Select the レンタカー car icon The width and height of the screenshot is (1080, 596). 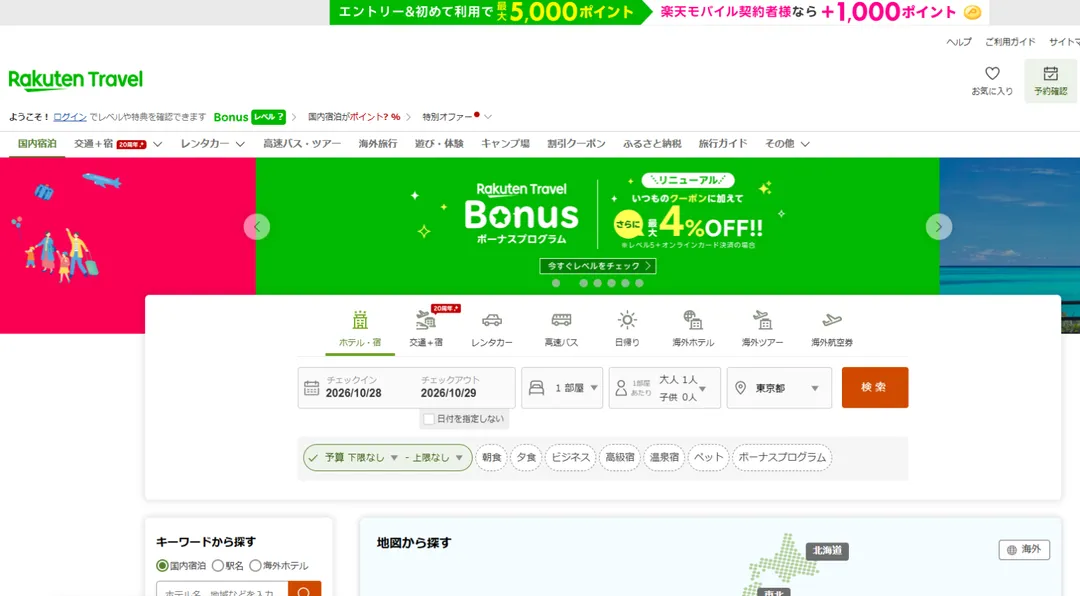492,320
